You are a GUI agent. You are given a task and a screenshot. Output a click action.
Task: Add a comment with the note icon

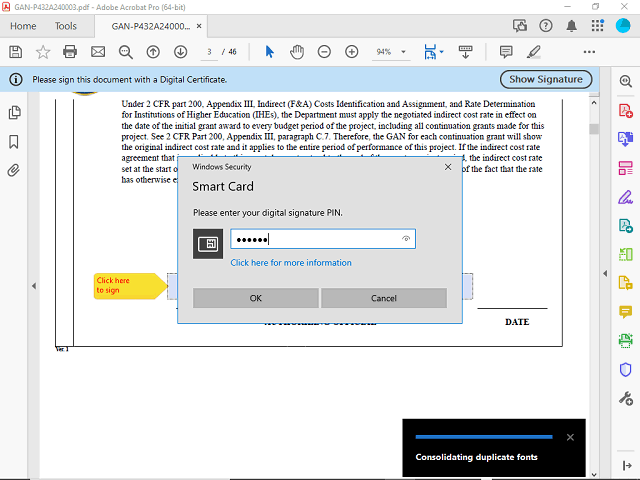tap(506, 52)
